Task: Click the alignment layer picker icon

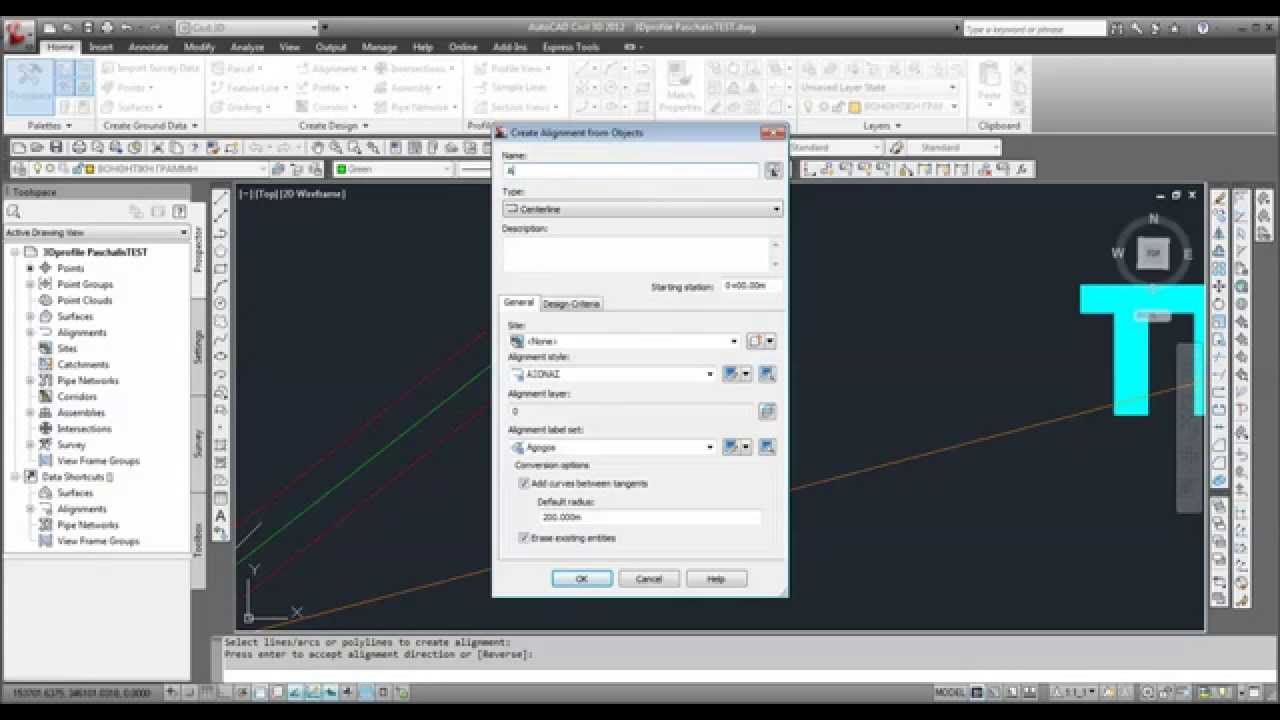Action: pos(767,411)
